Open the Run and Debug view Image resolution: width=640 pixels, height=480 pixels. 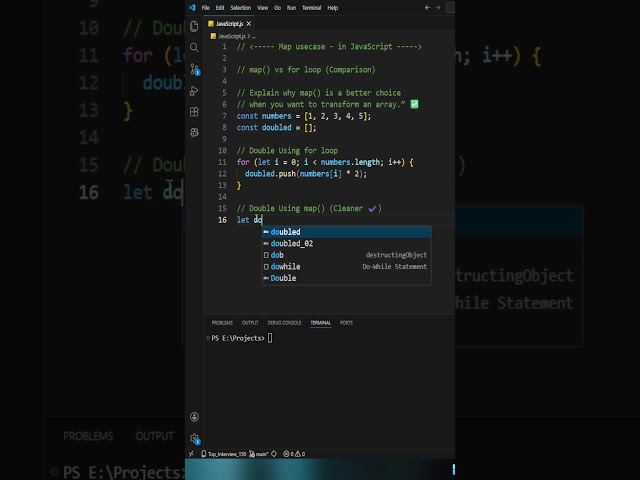point(194,91)
